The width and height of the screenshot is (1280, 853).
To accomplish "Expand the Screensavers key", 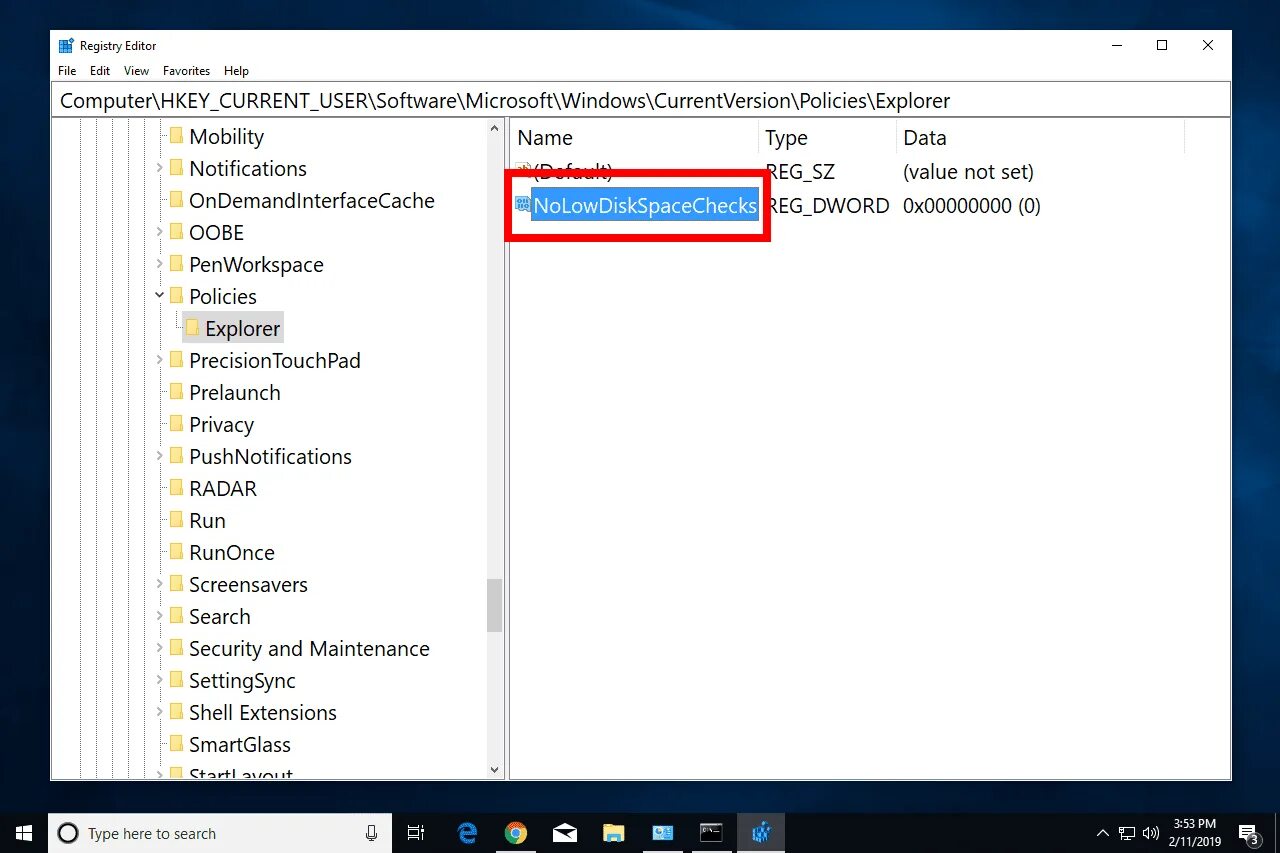I will (x=159, y=584).
